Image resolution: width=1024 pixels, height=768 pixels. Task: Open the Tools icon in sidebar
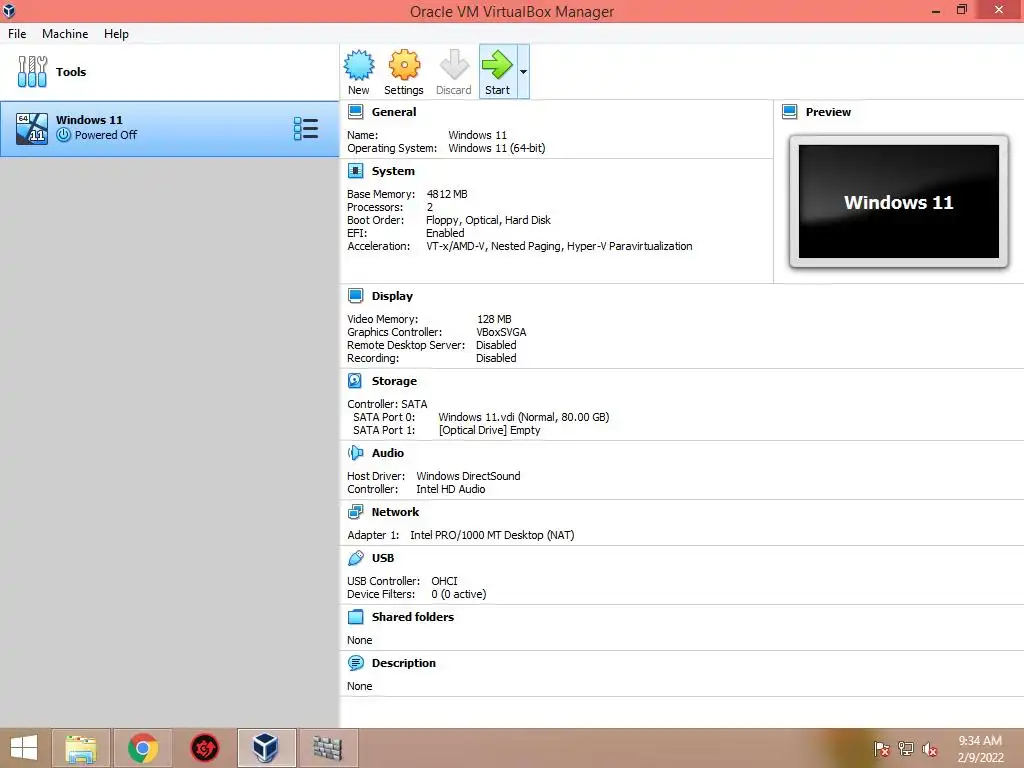pyautogui.click(x=32, y=72)
